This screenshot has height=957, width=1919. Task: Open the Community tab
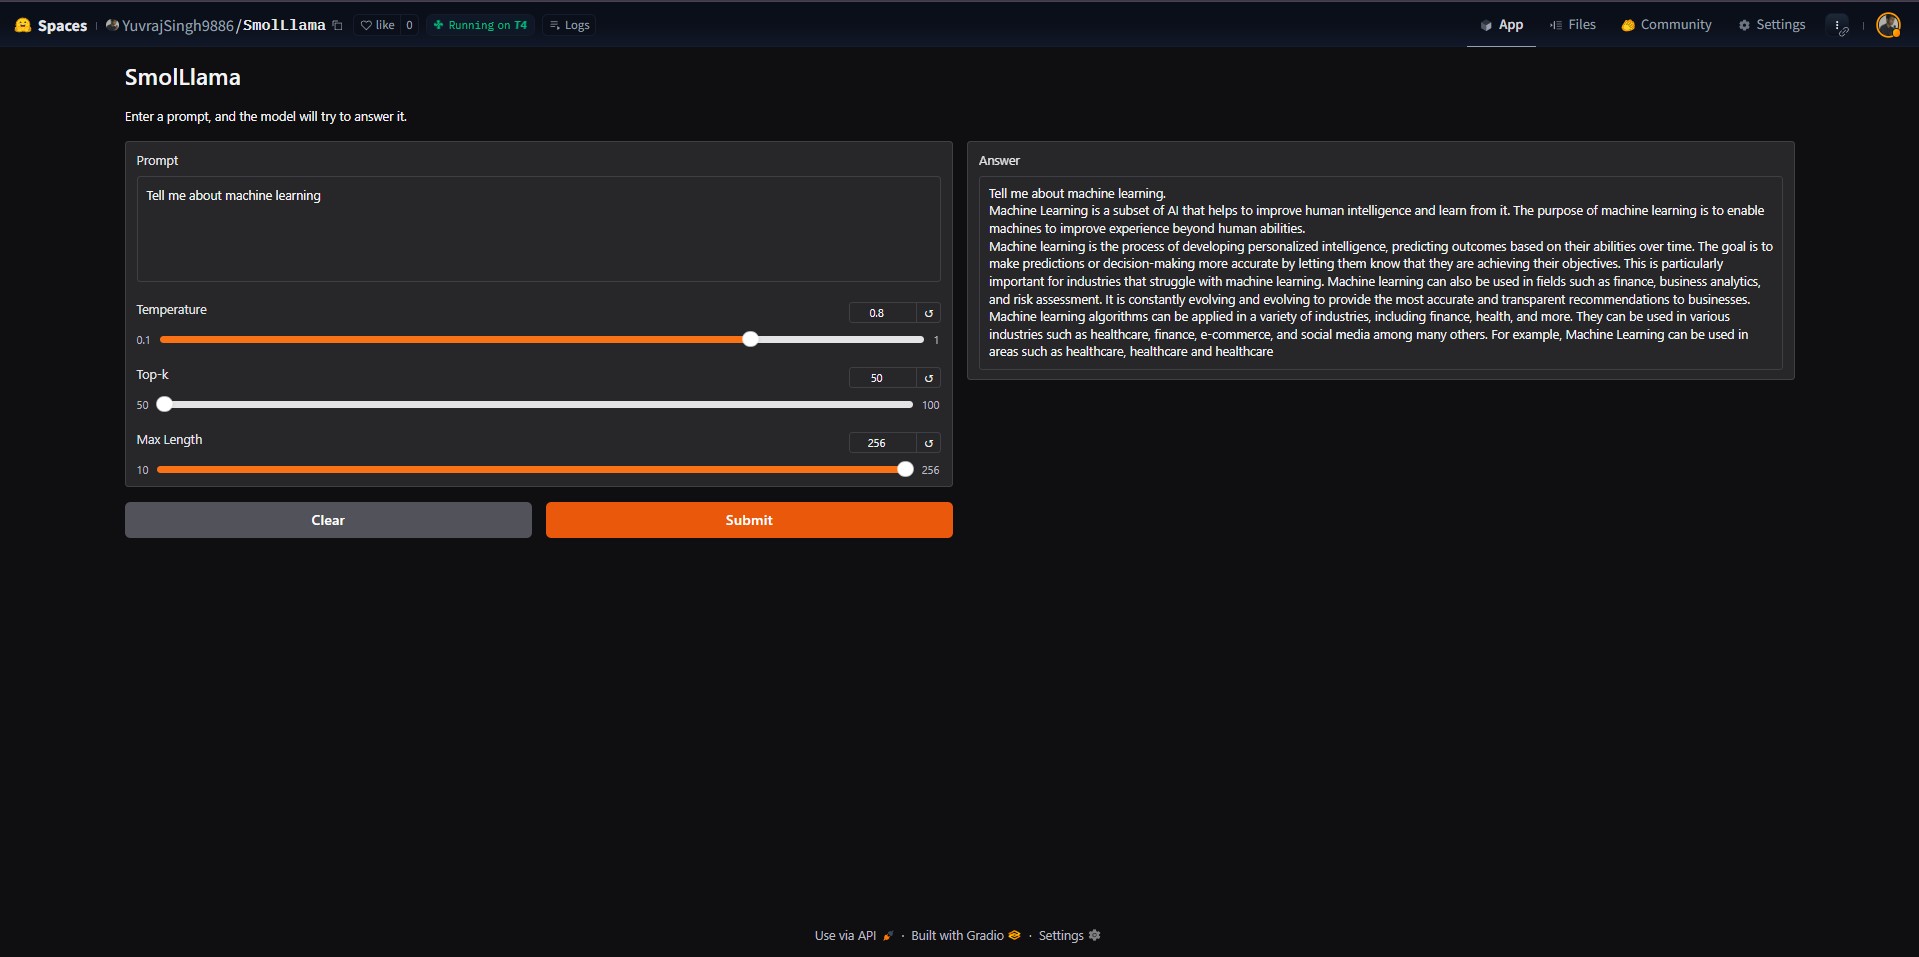tap(1666, 25)
